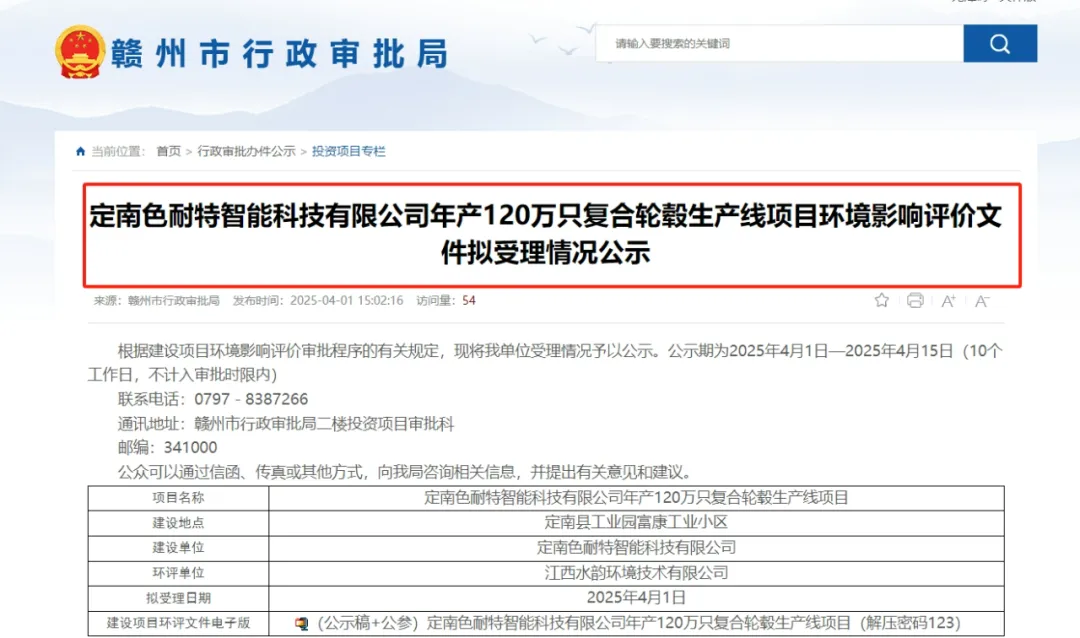The width and height of the screenshot is (1080, 638).
Task: Click the project name value in 项目名称 row
Action: tap(636, 497)
